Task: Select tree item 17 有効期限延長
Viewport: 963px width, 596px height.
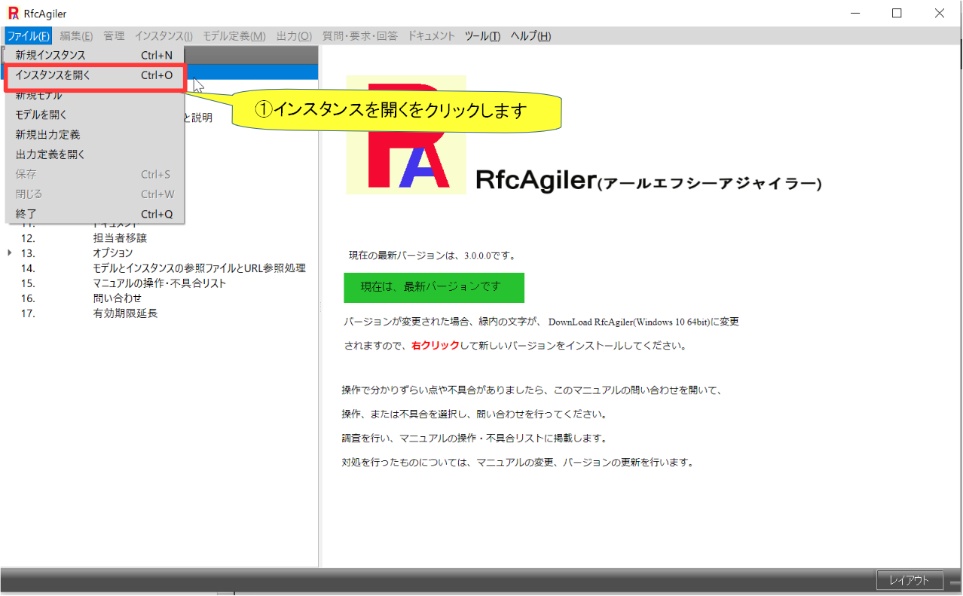Action: [x=125, y=313]
